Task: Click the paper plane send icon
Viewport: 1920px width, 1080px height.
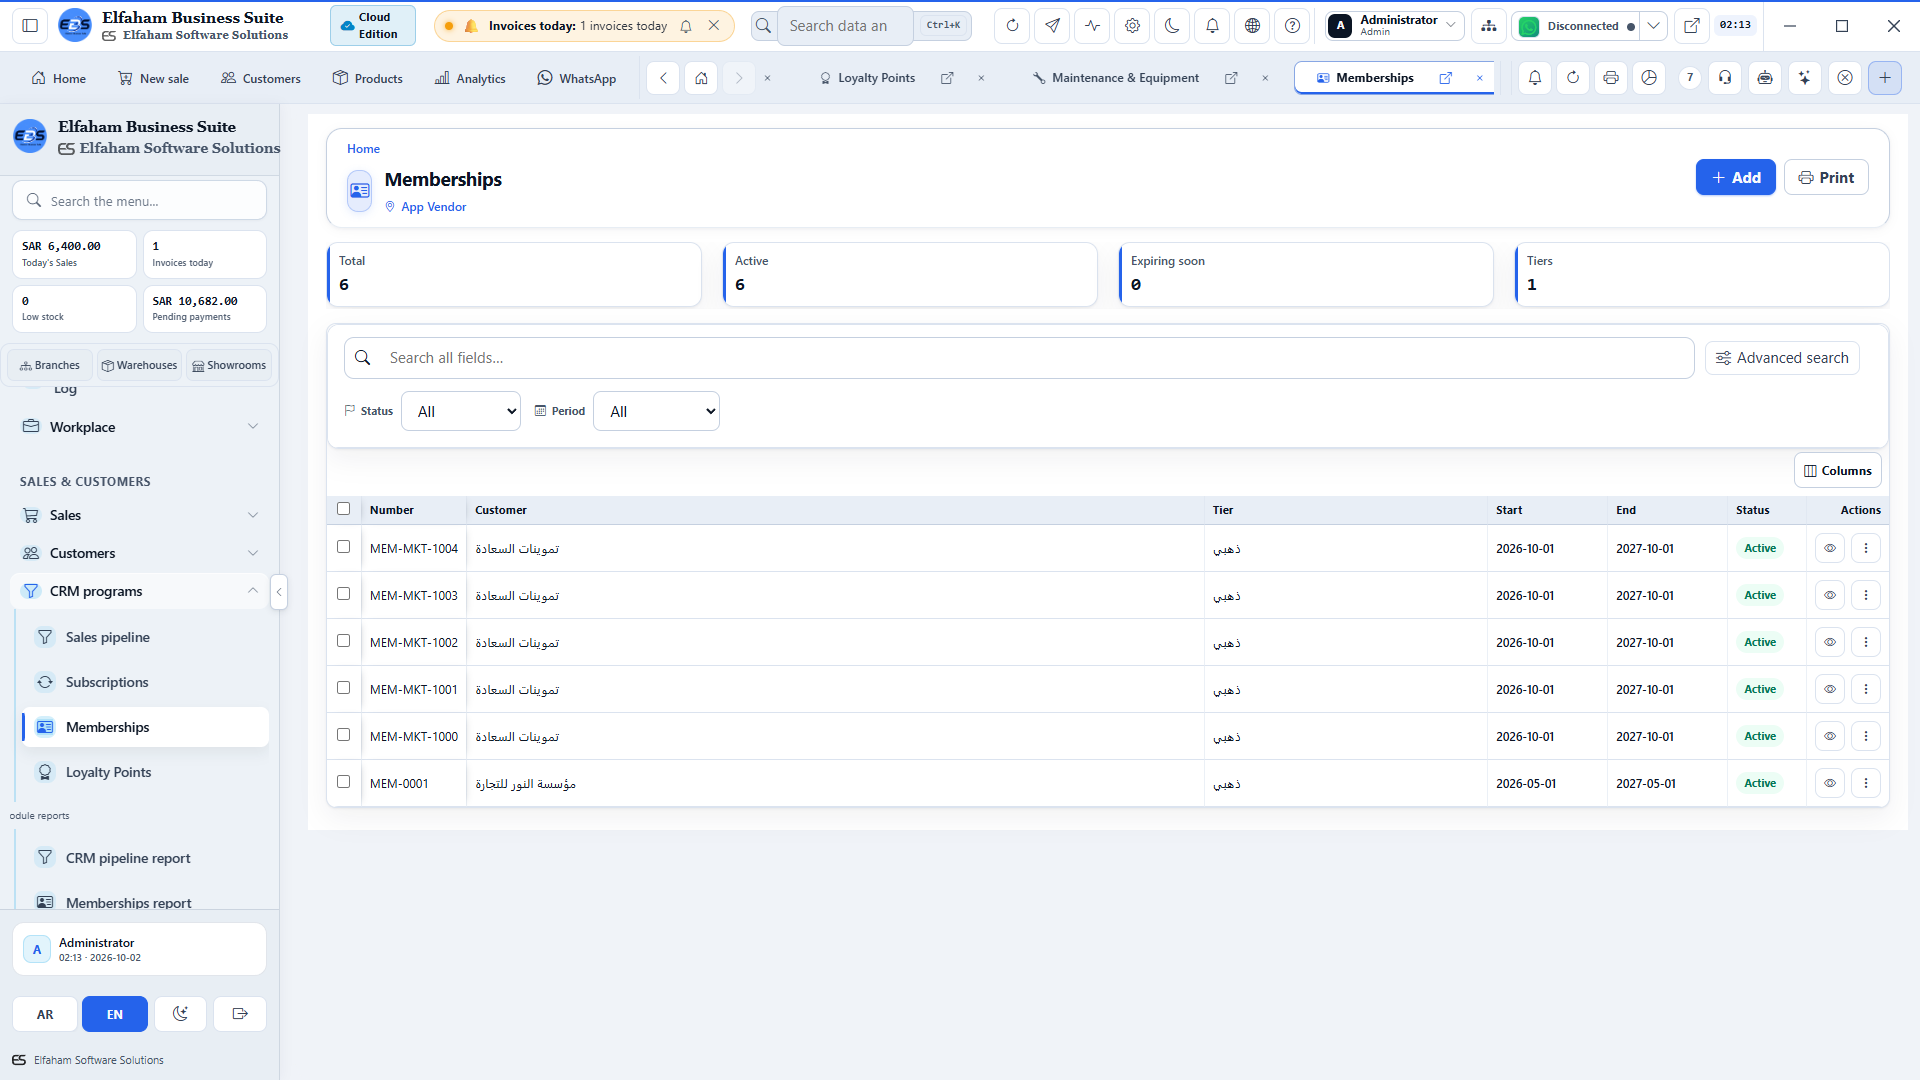Action: click(x=1052, y=26)
